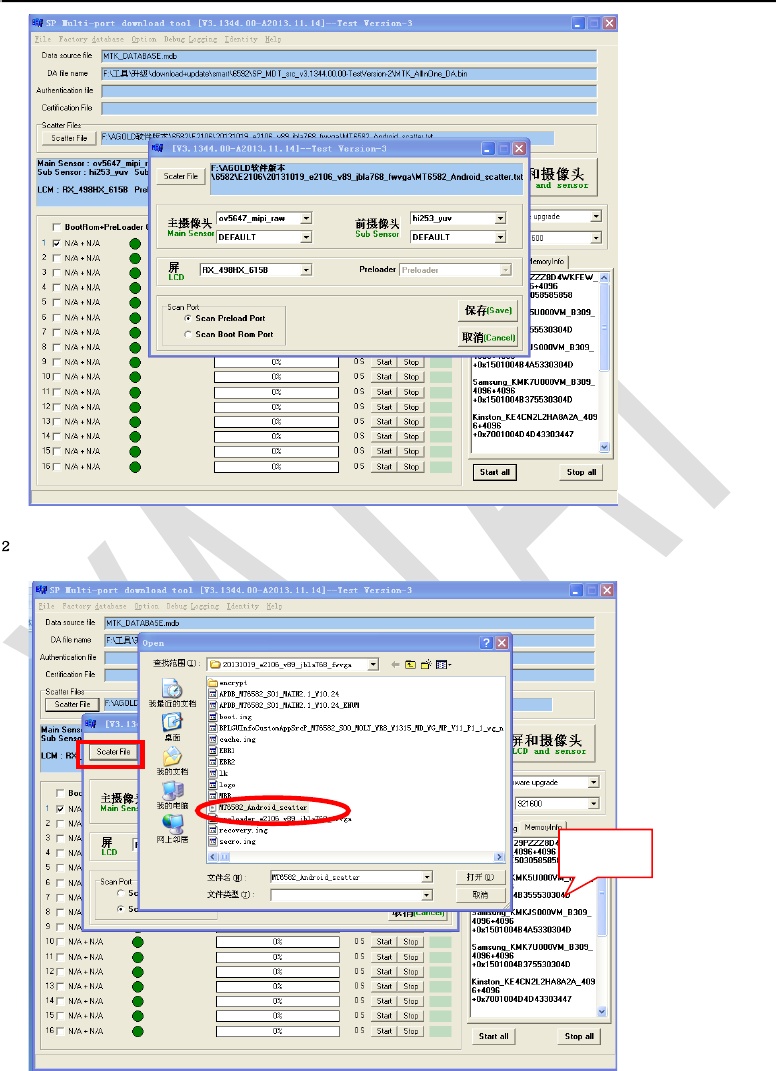Screen dimensions: 776x1071
Task: Click the Network Places (网上邻居) icon
Action: [x=171, y=825]
